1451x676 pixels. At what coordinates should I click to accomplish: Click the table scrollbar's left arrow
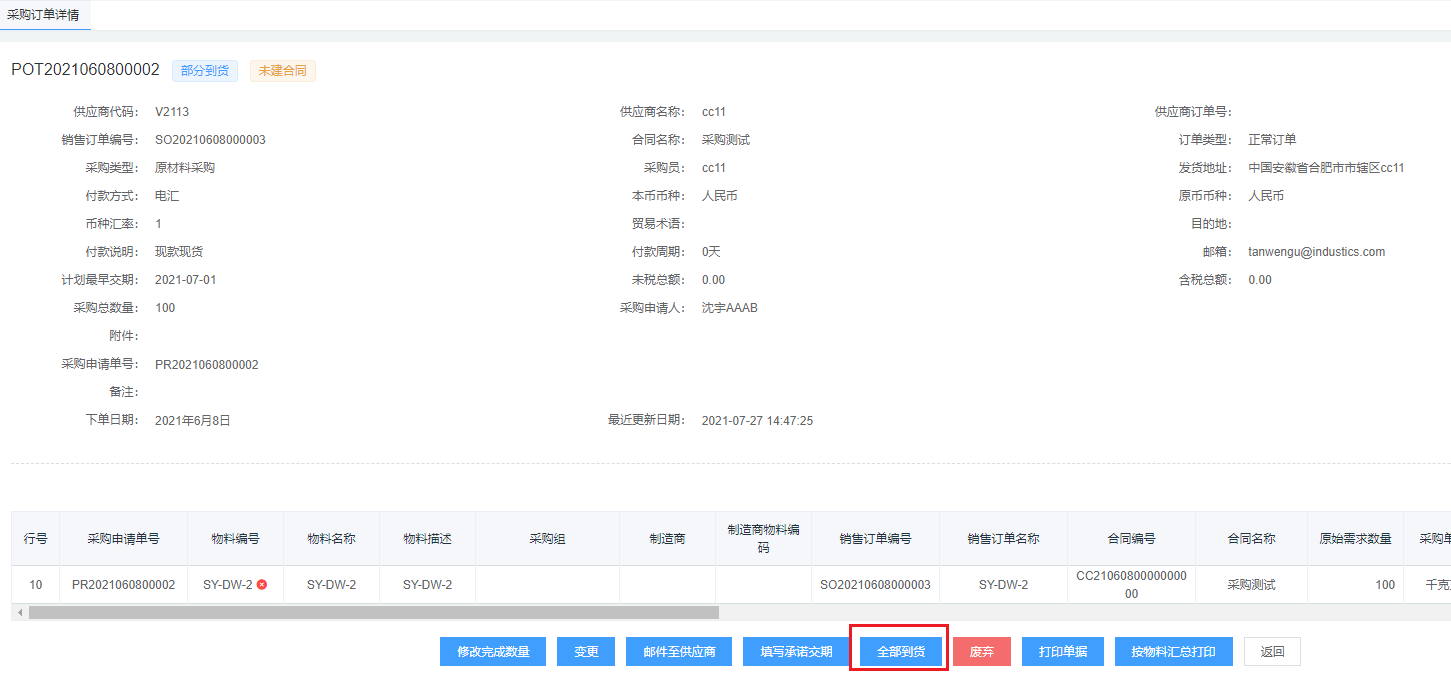pos(18,612)
